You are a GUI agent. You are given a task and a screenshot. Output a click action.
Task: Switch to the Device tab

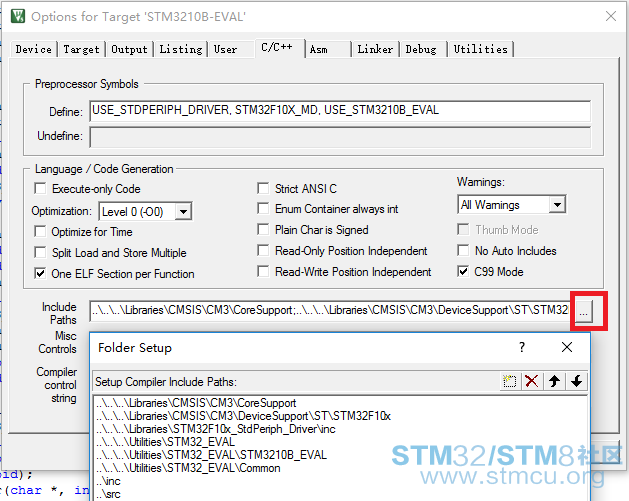point(34,49)
